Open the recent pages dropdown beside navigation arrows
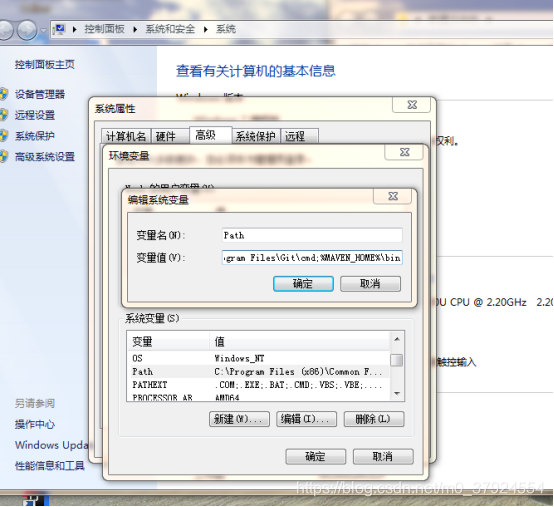The height and width of the screenshot is (507, 554). pos(43,30)
